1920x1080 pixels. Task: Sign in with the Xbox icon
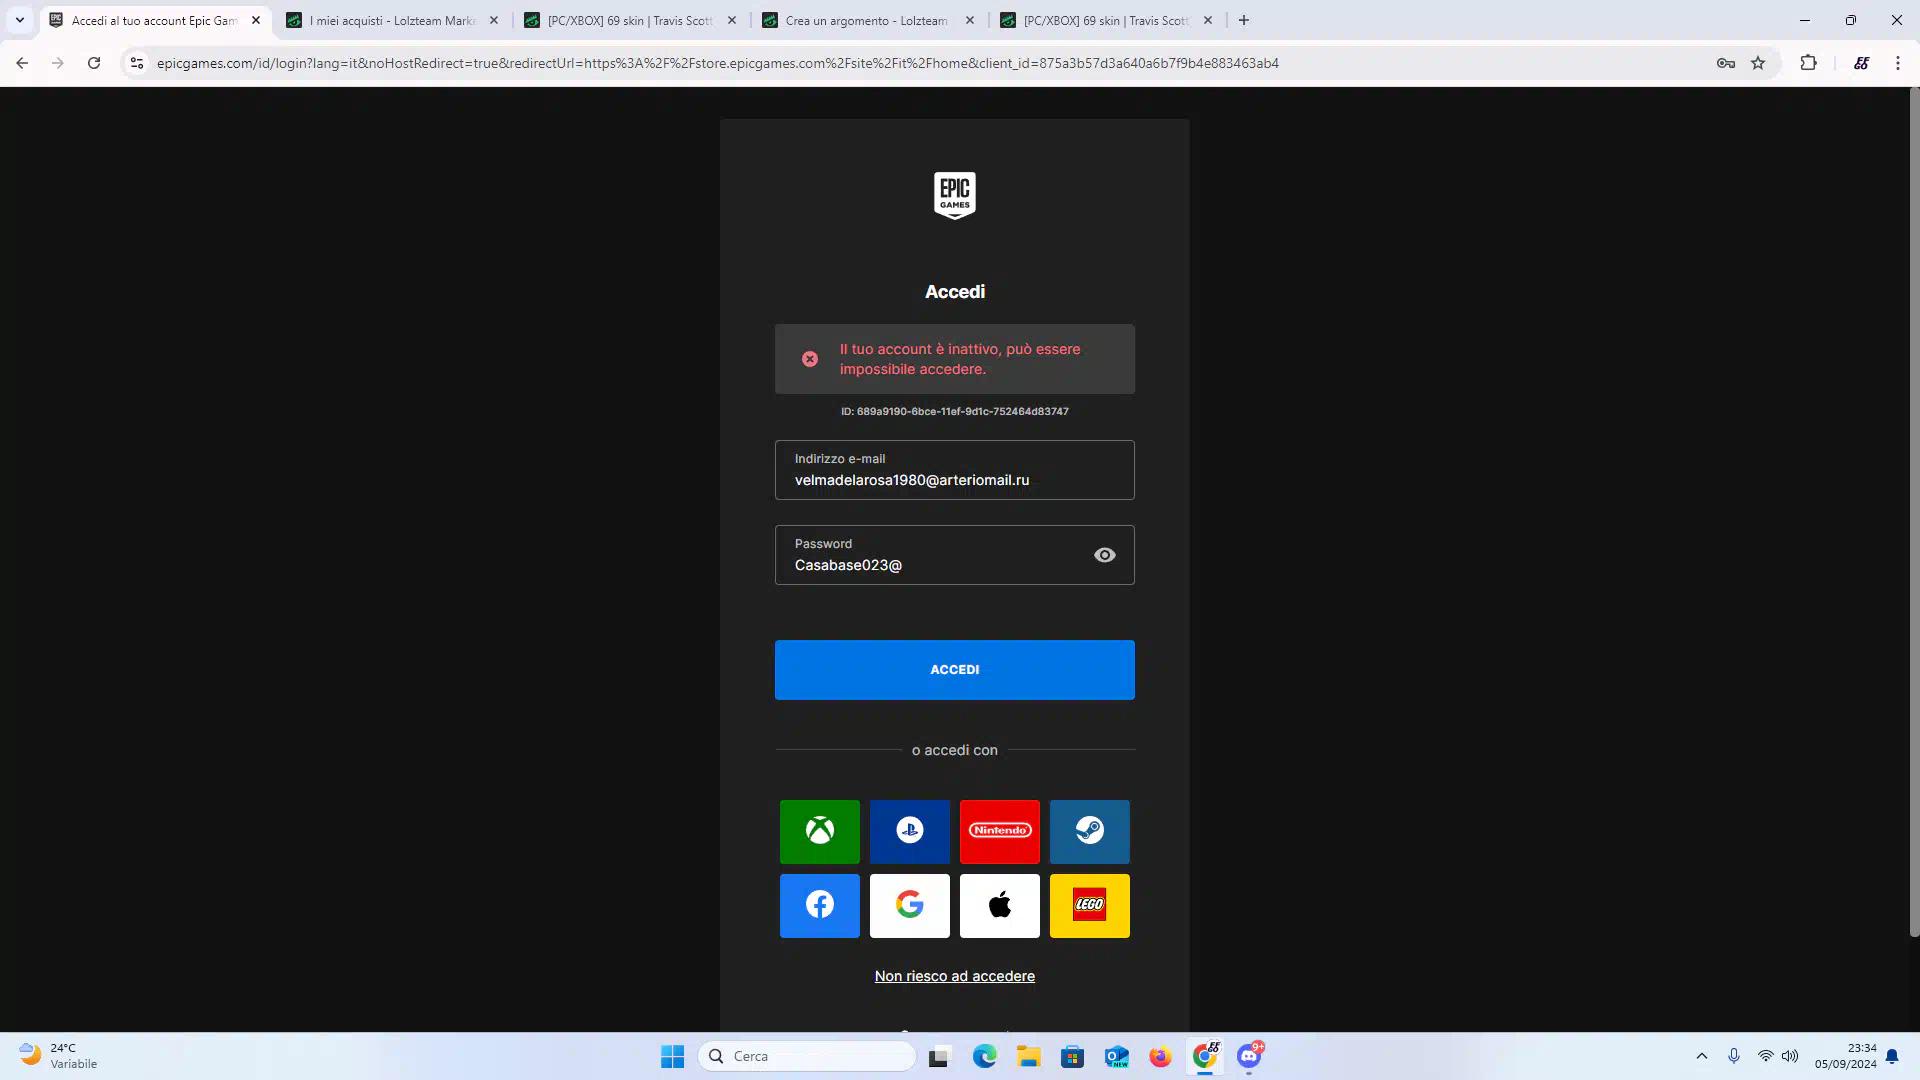pyautogui.click(x=819, y=831)
